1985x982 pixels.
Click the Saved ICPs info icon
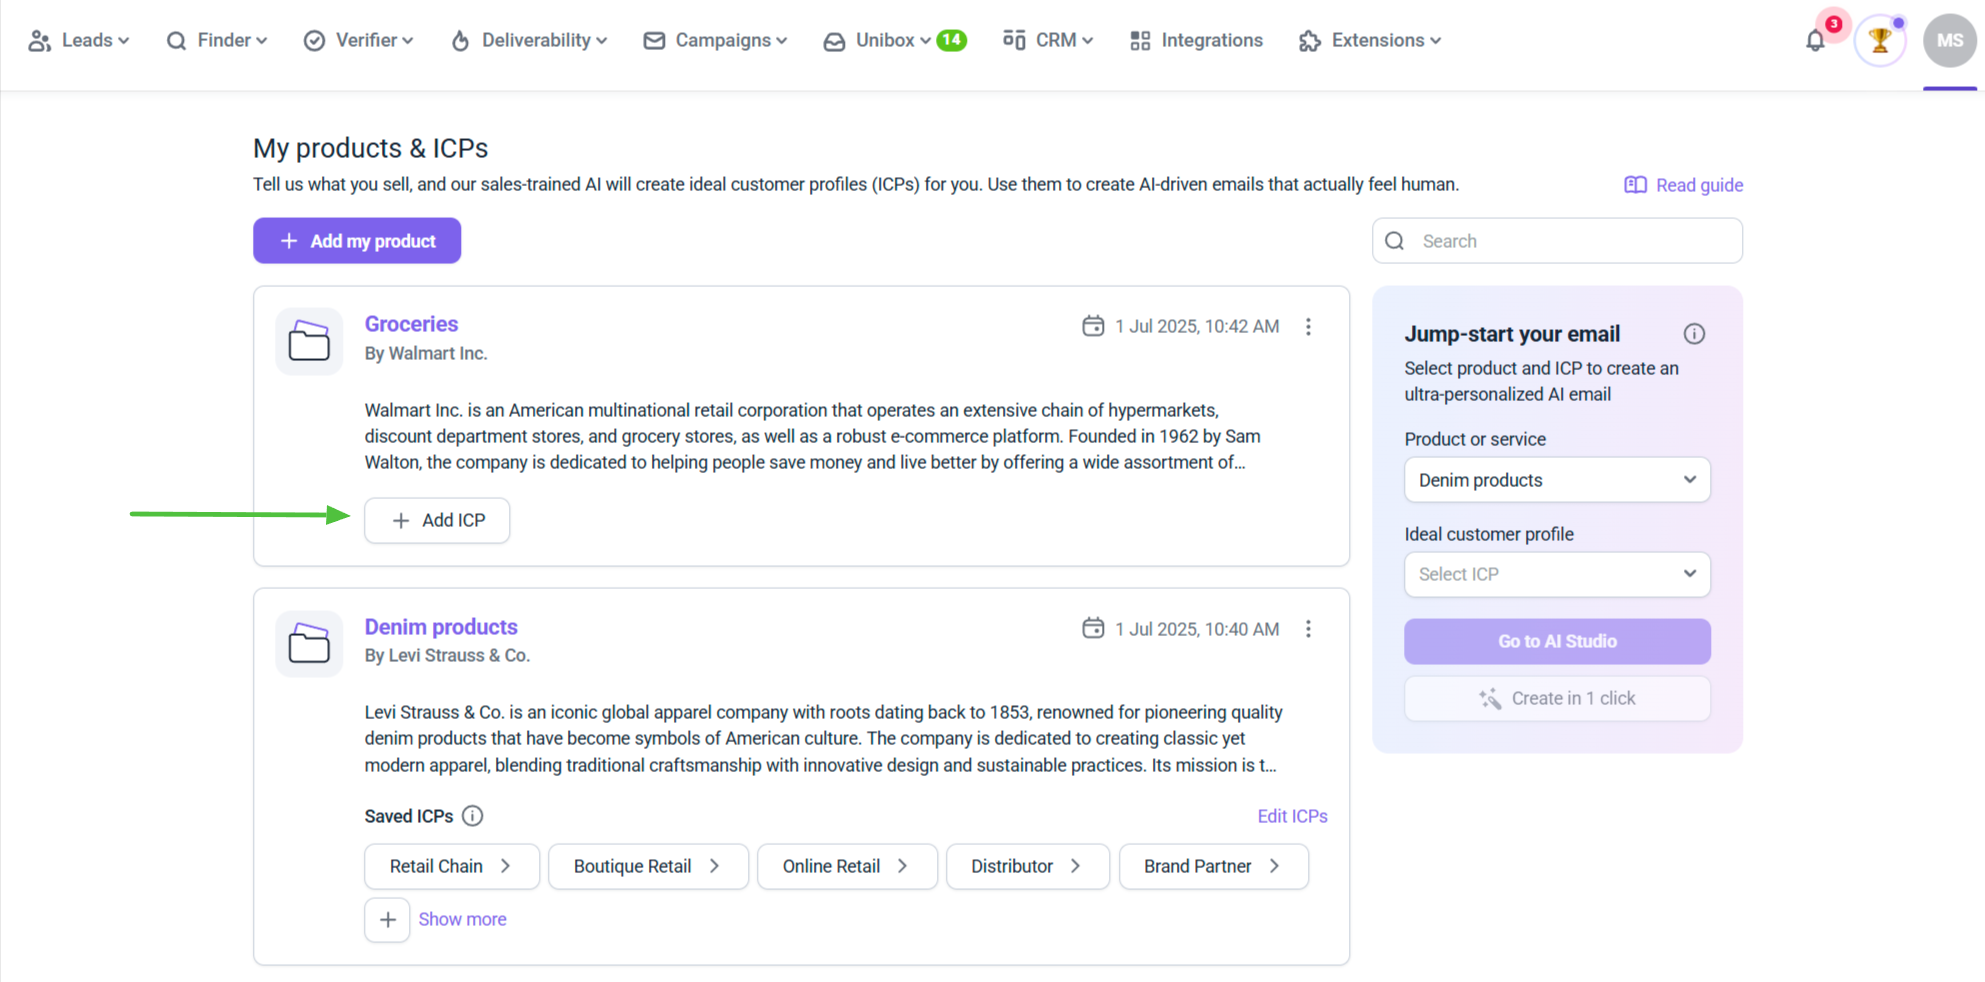pos(473,816)
